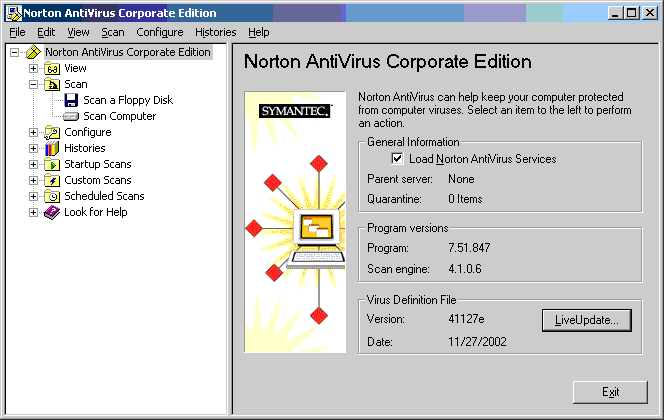Click the Configure folder wrench icon

52,133
